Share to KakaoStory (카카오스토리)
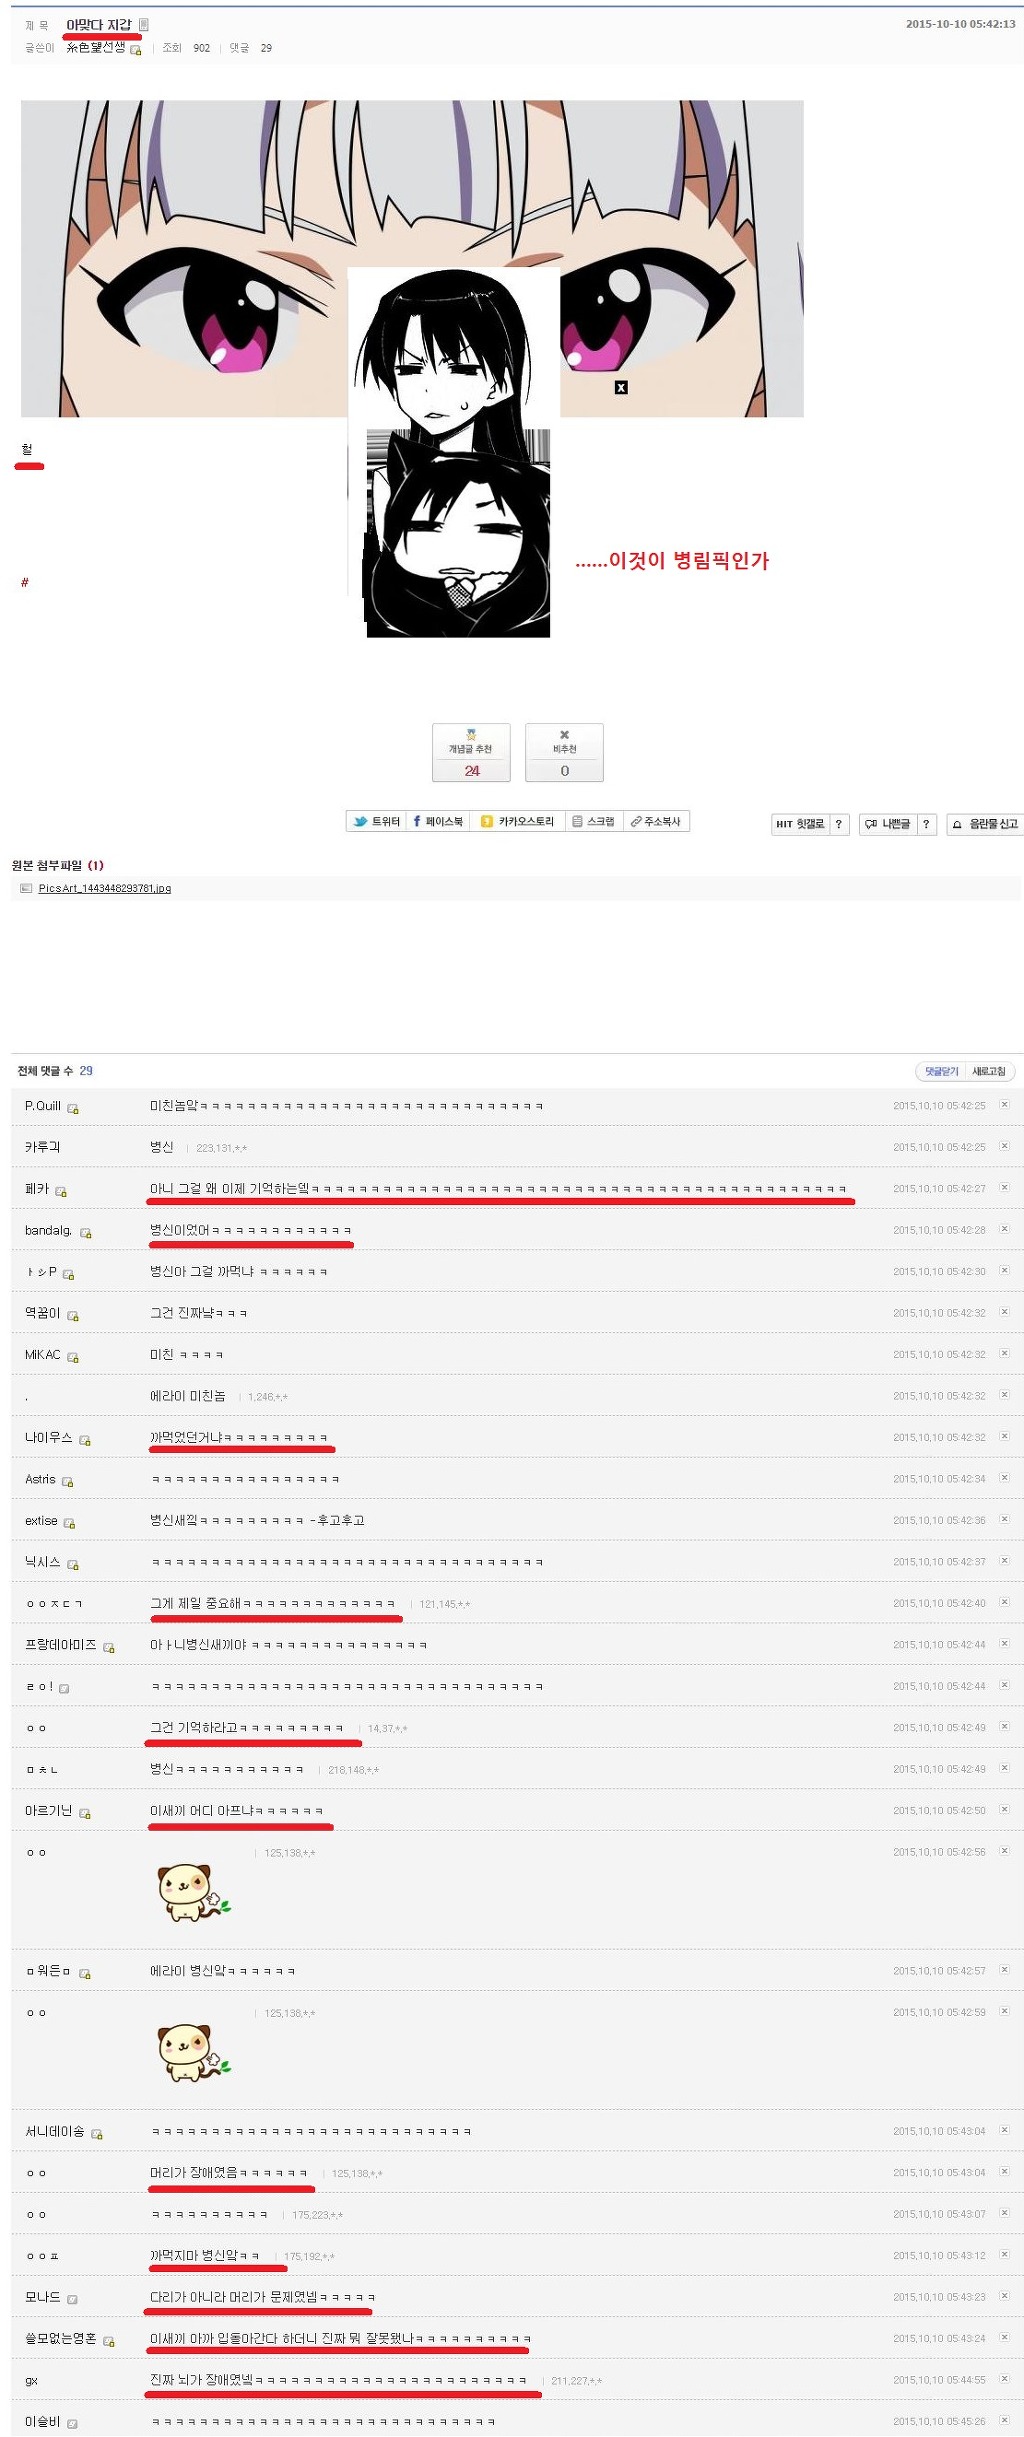 pyautogui.click(x=517, y=821)
